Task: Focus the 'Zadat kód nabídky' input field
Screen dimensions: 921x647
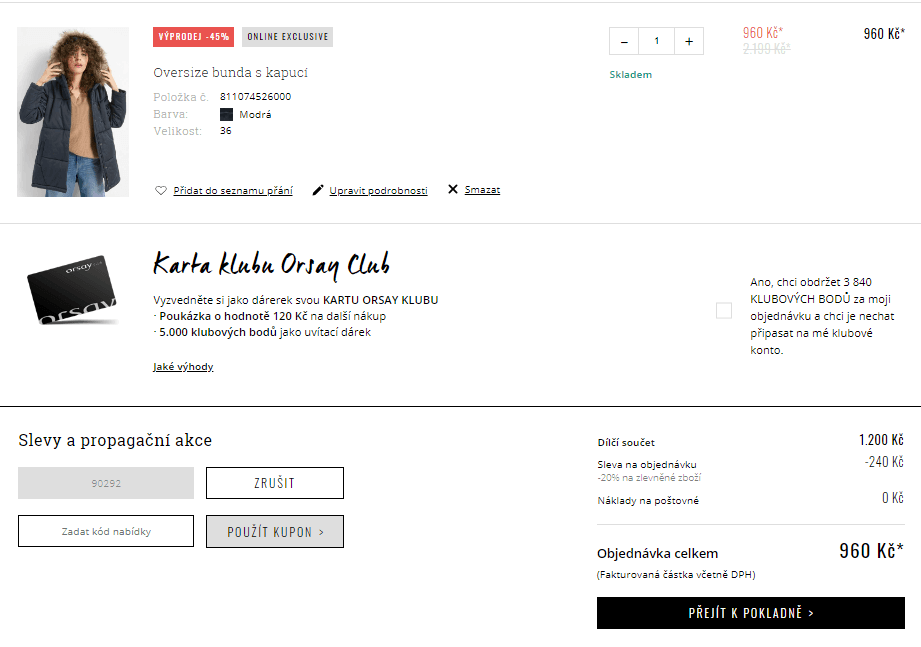Action: pos(106,531)
